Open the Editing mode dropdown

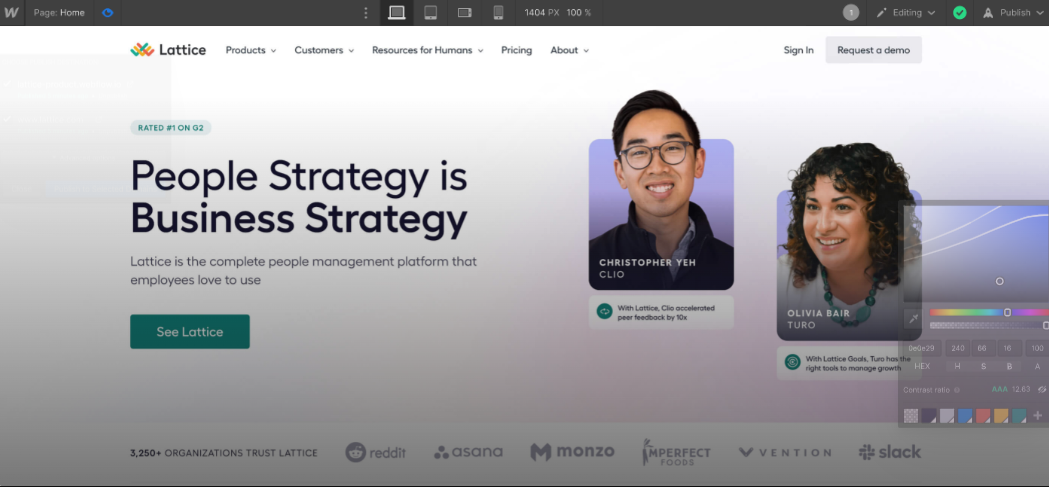(907, 13)
